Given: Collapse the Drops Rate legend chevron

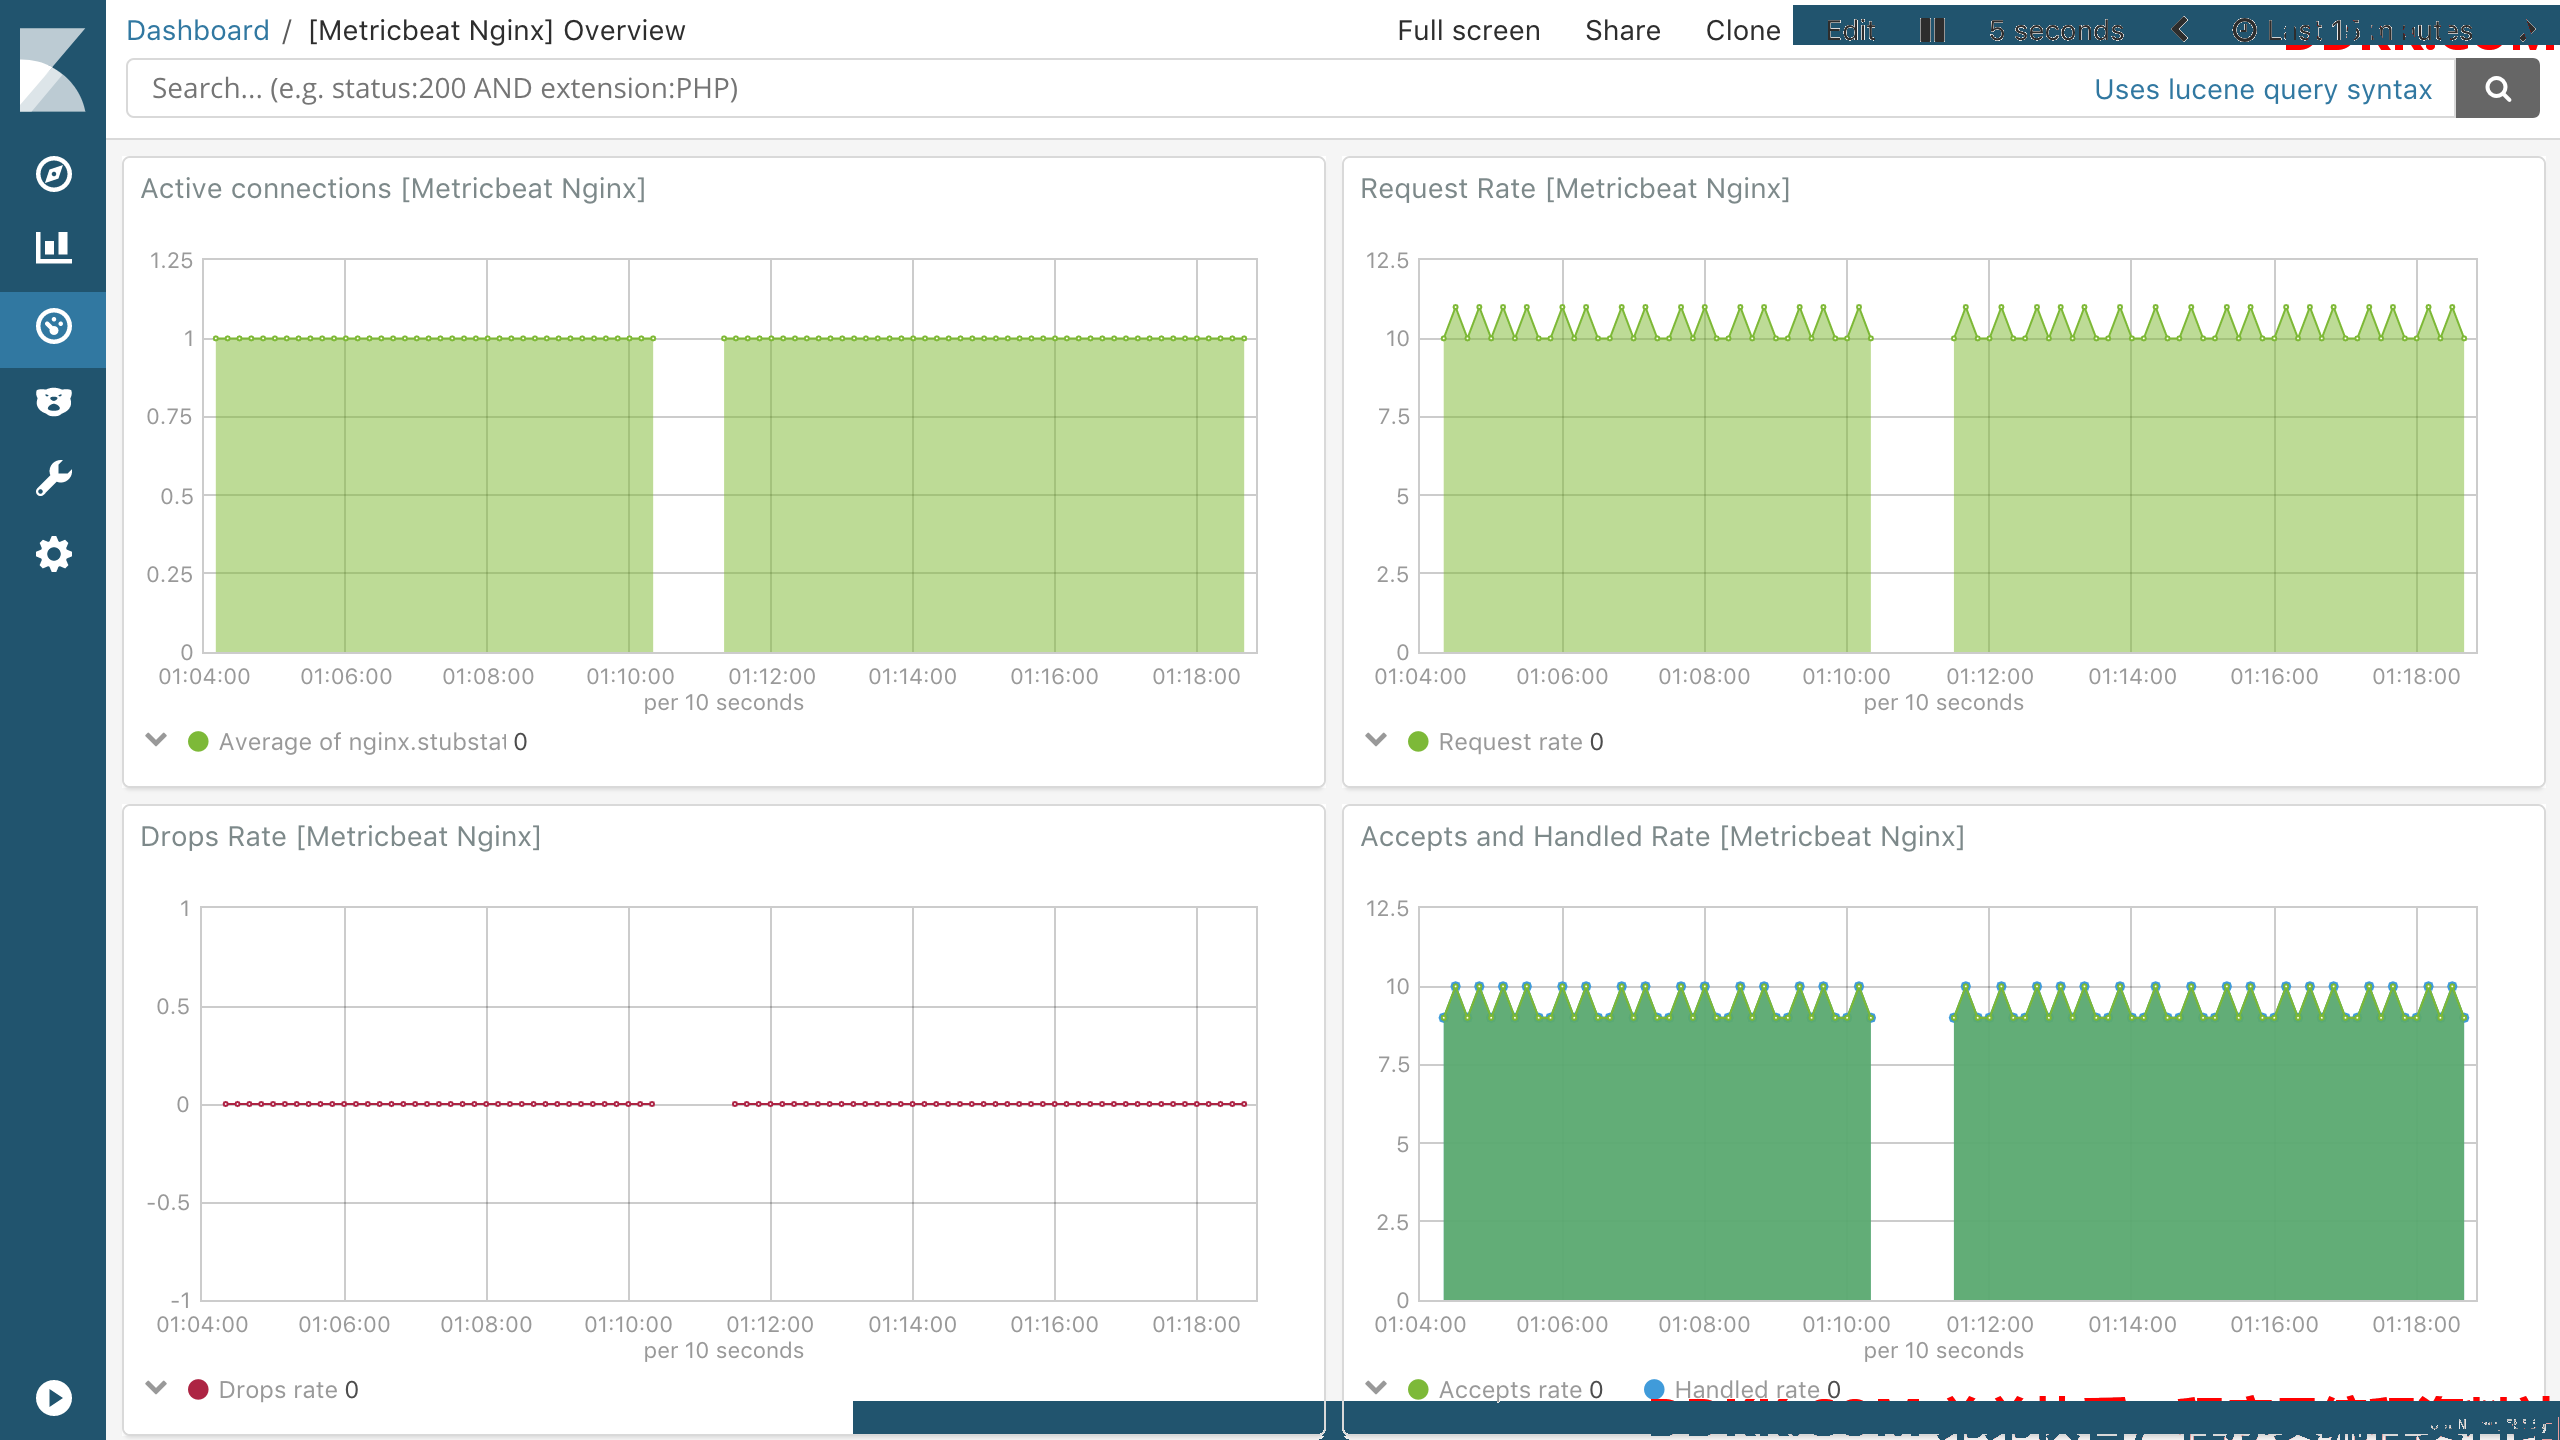Looking at the screenshot, I should [x=156, y=1388].
